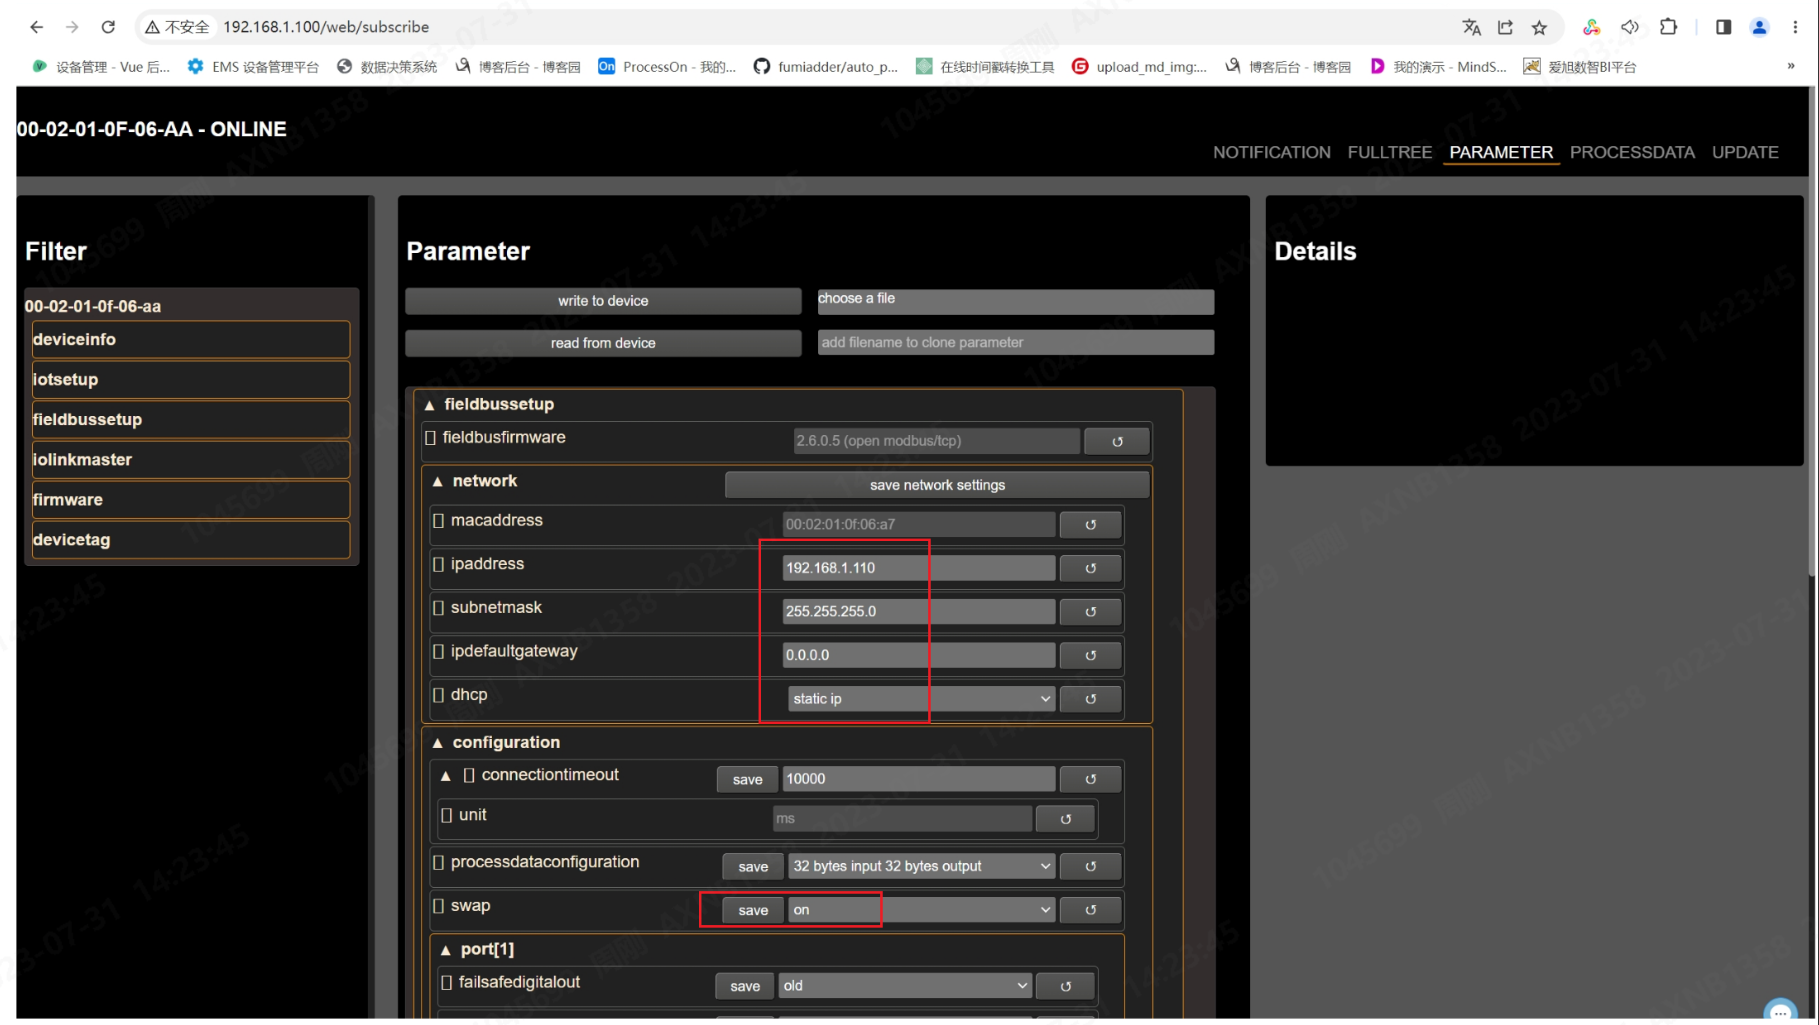Open the processdataconfiguration bytes dropdown

(x=921, y=866)
